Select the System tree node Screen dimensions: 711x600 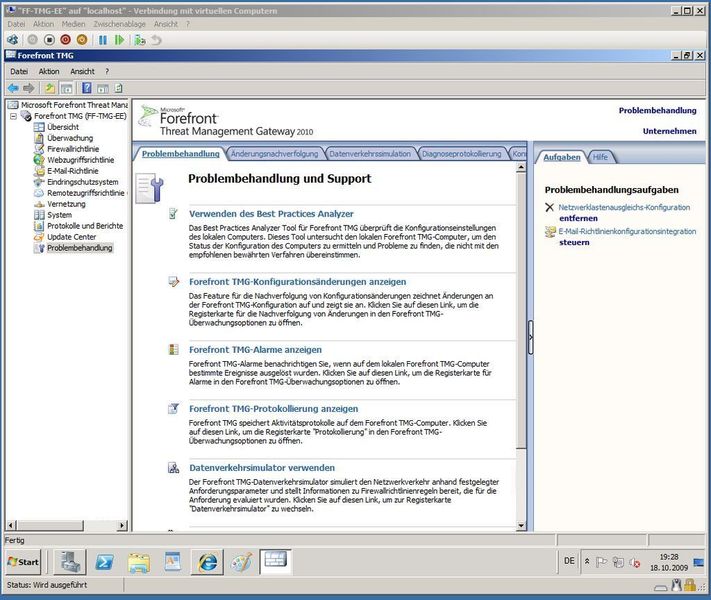59,215
